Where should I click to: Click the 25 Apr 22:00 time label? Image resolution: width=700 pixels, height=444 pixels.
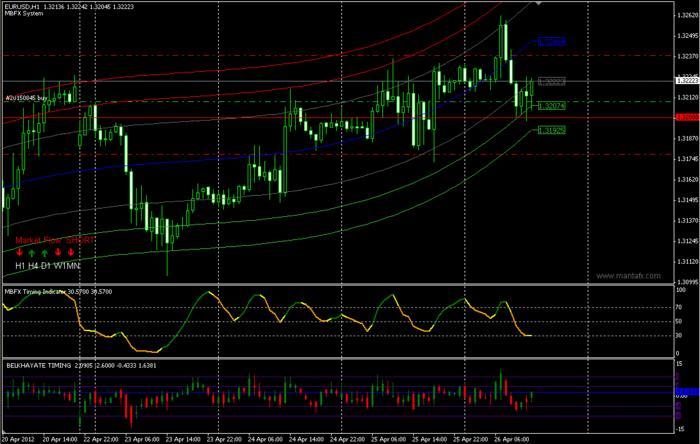pos(471,439)
